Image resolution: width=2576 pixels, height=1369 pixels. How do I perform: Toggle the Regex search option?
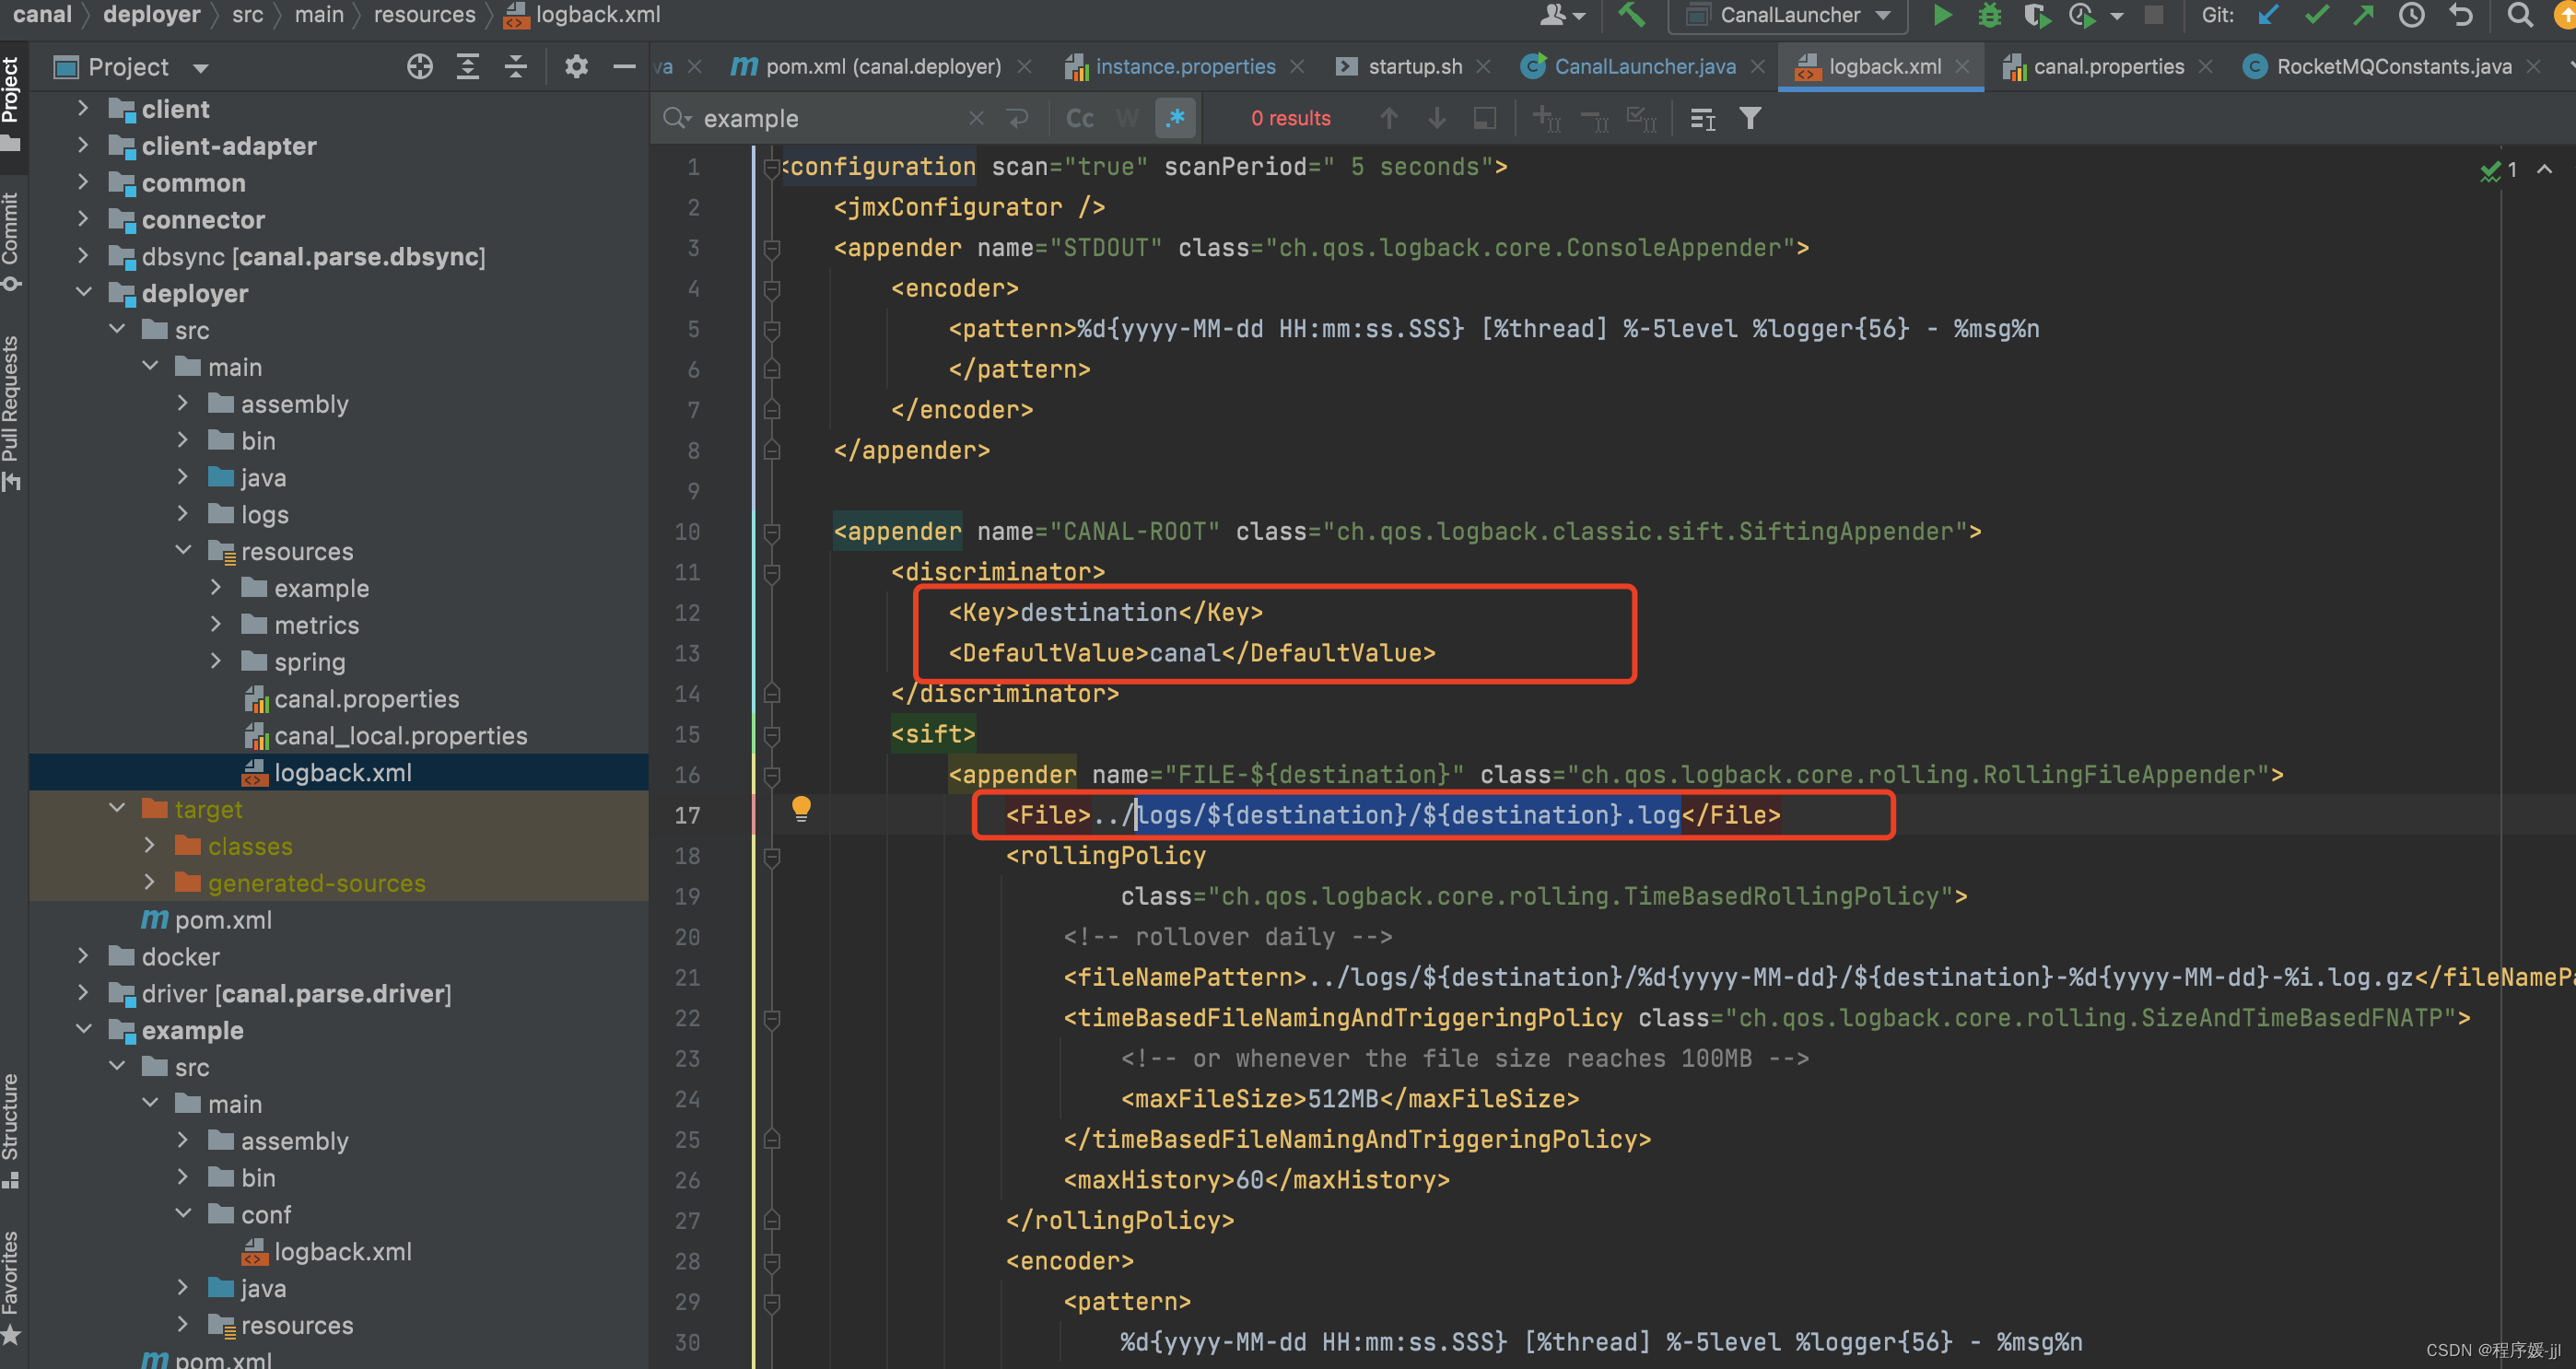click(x=1175, y=118)
